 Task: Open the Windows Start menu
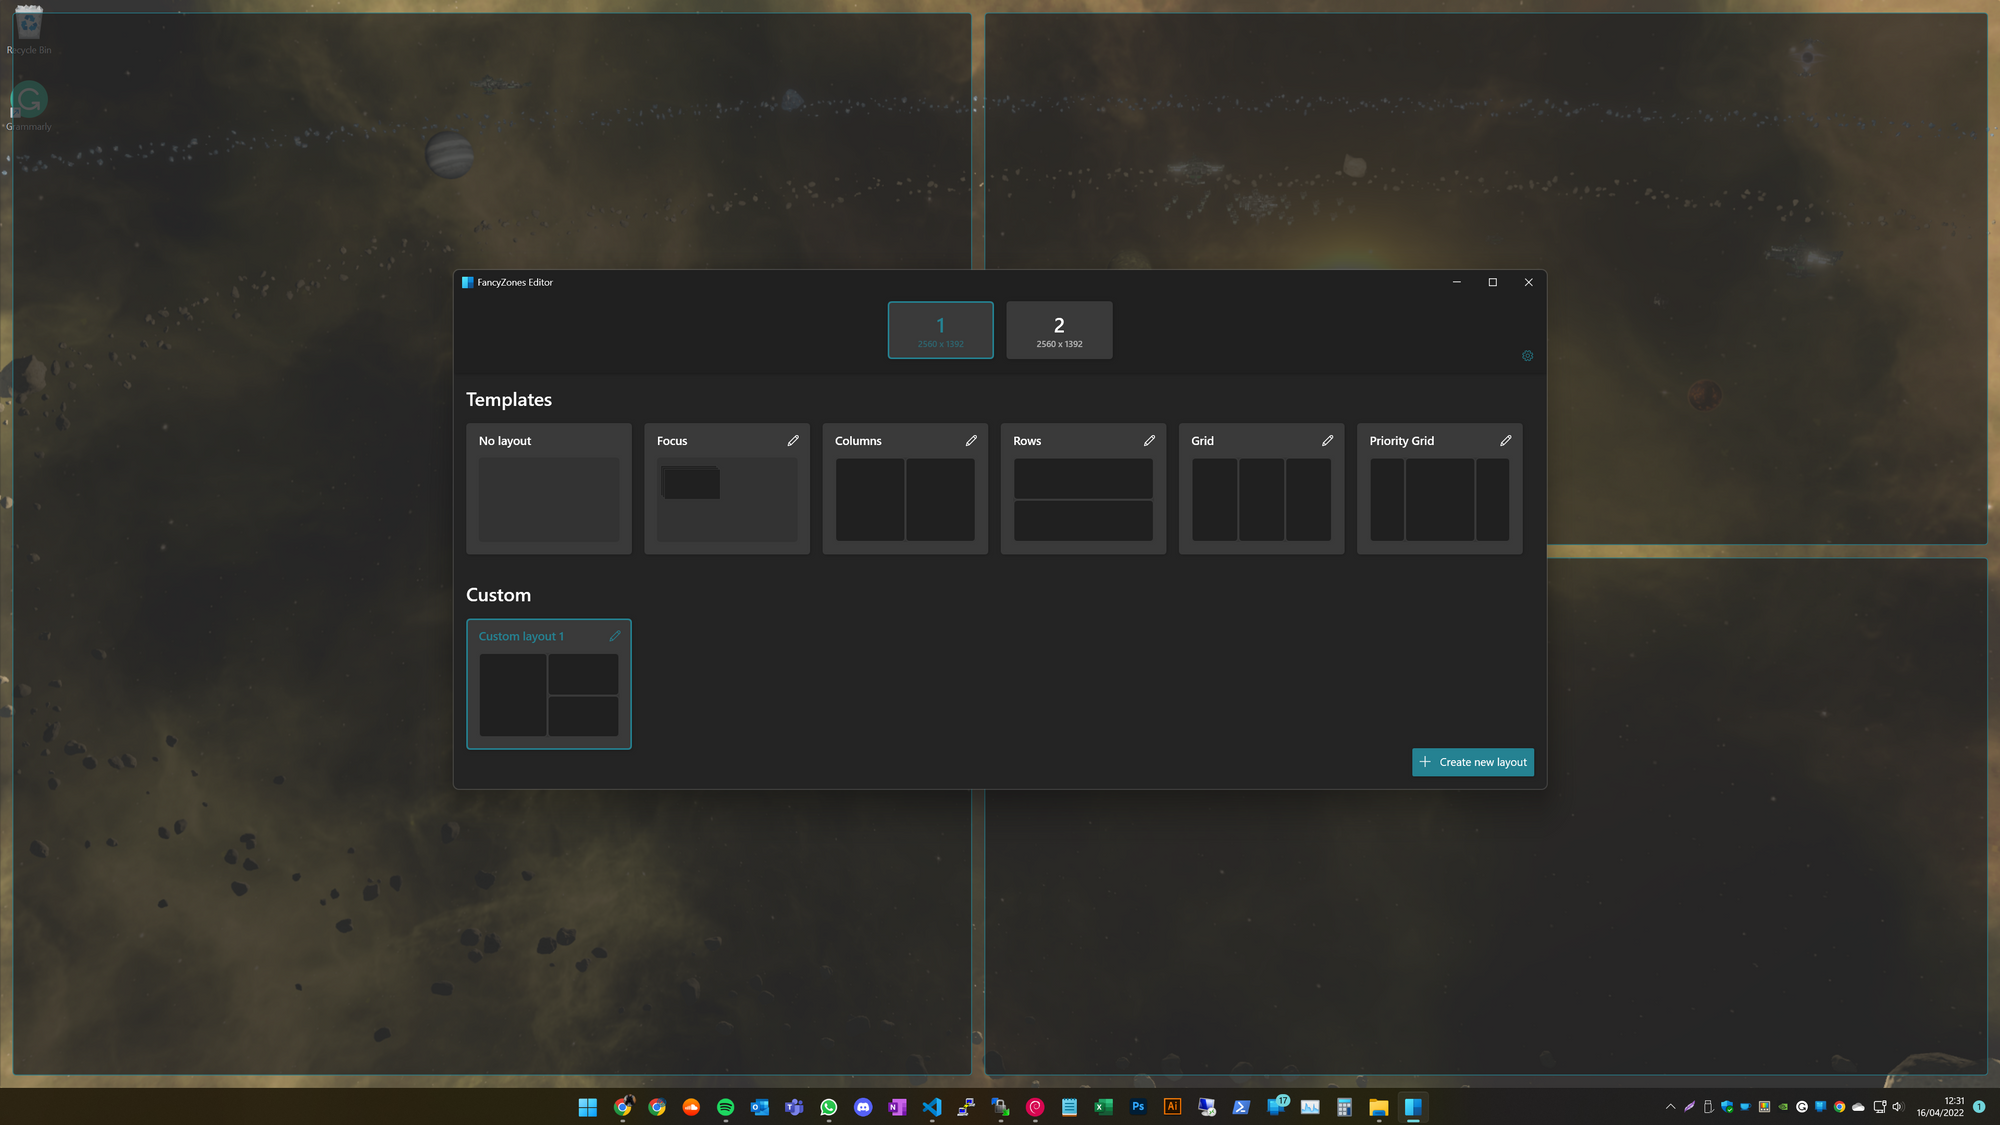pos(588,1107)
